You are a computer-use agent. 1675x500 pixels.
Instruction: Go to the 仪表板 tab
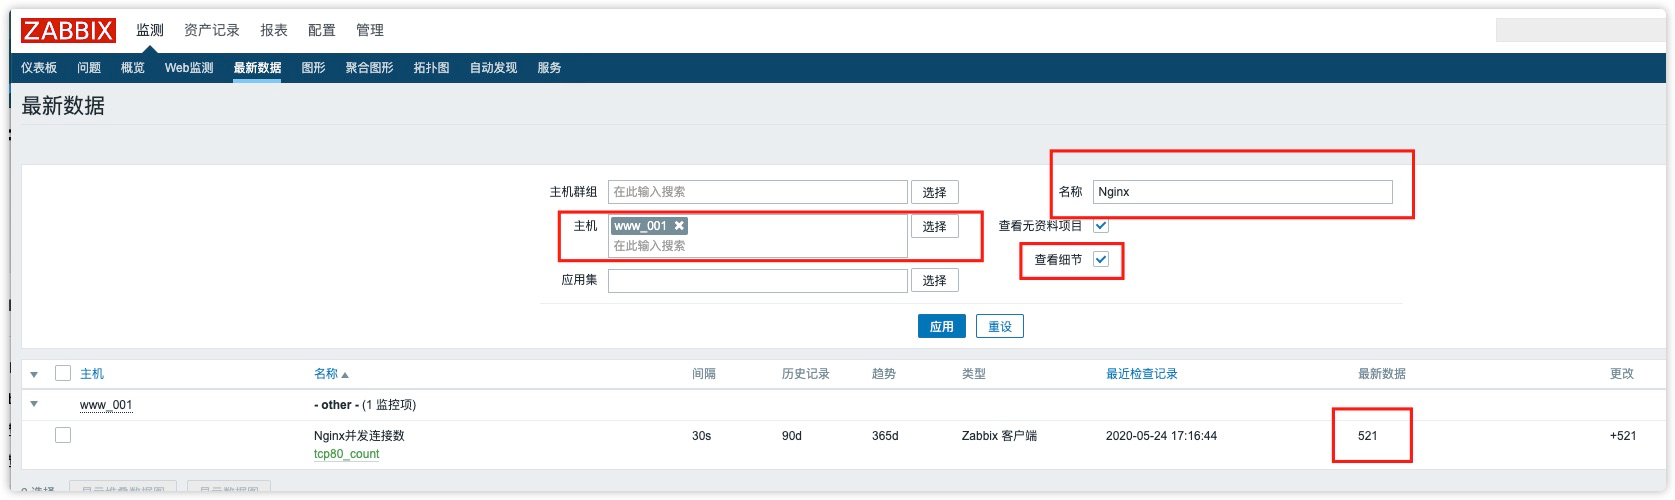coord(39,68)
